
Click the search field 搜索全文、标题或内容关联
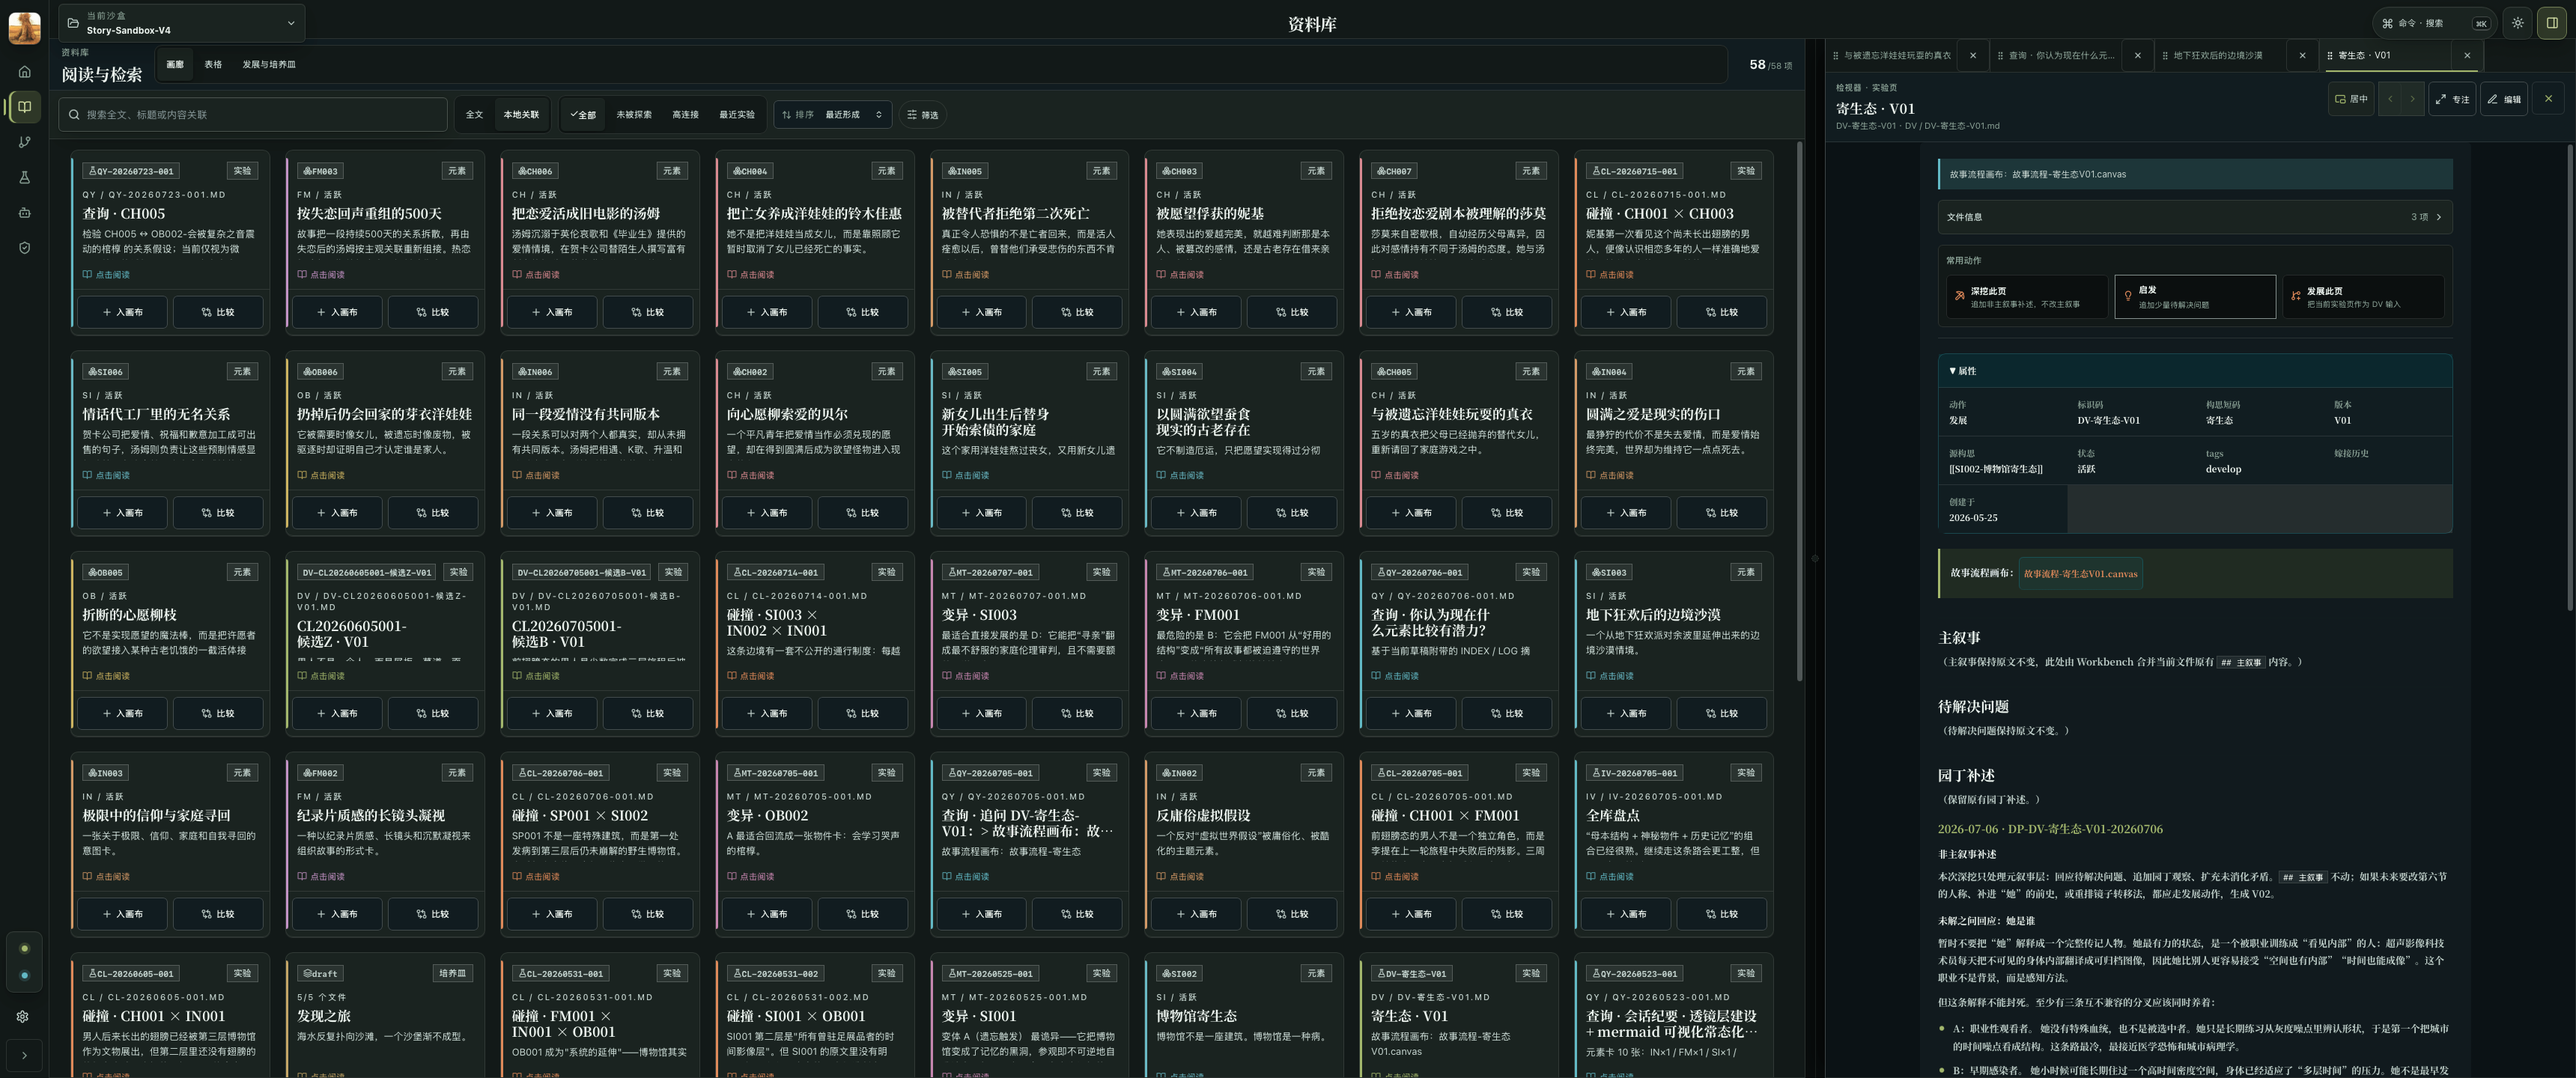click(x=253, y=115)
